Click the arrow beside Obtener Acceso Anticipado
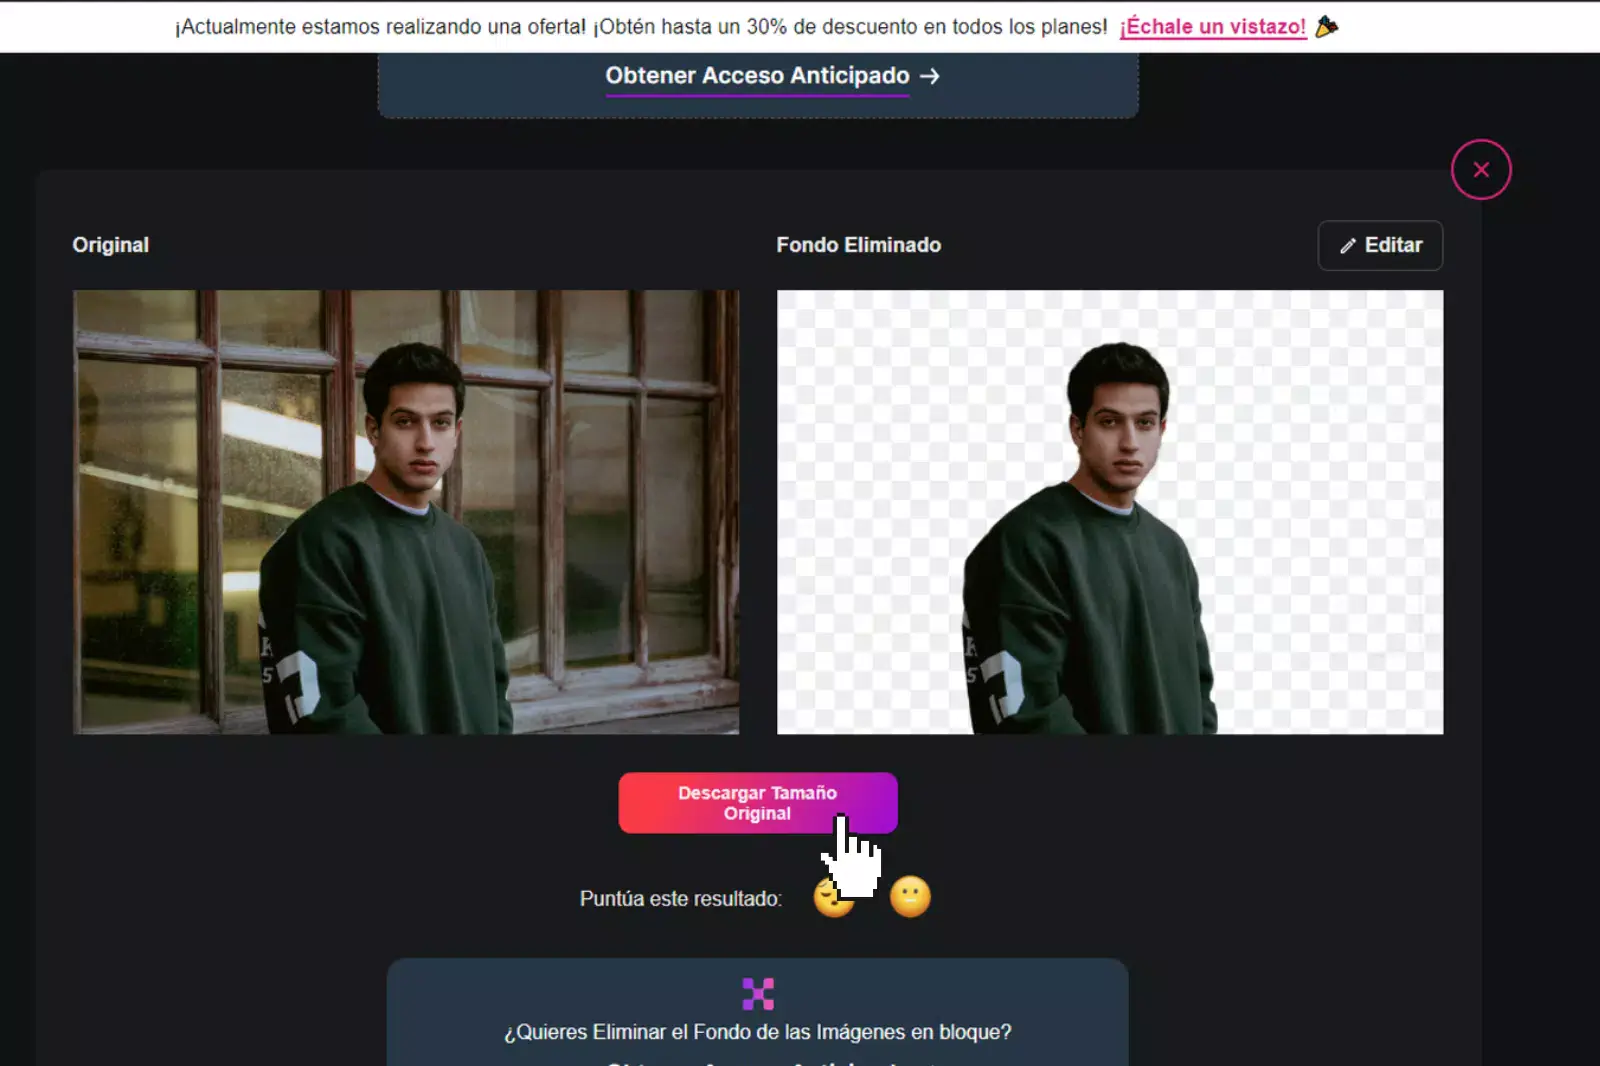This screenshot has width=1600, height=1066. point(931,75)
